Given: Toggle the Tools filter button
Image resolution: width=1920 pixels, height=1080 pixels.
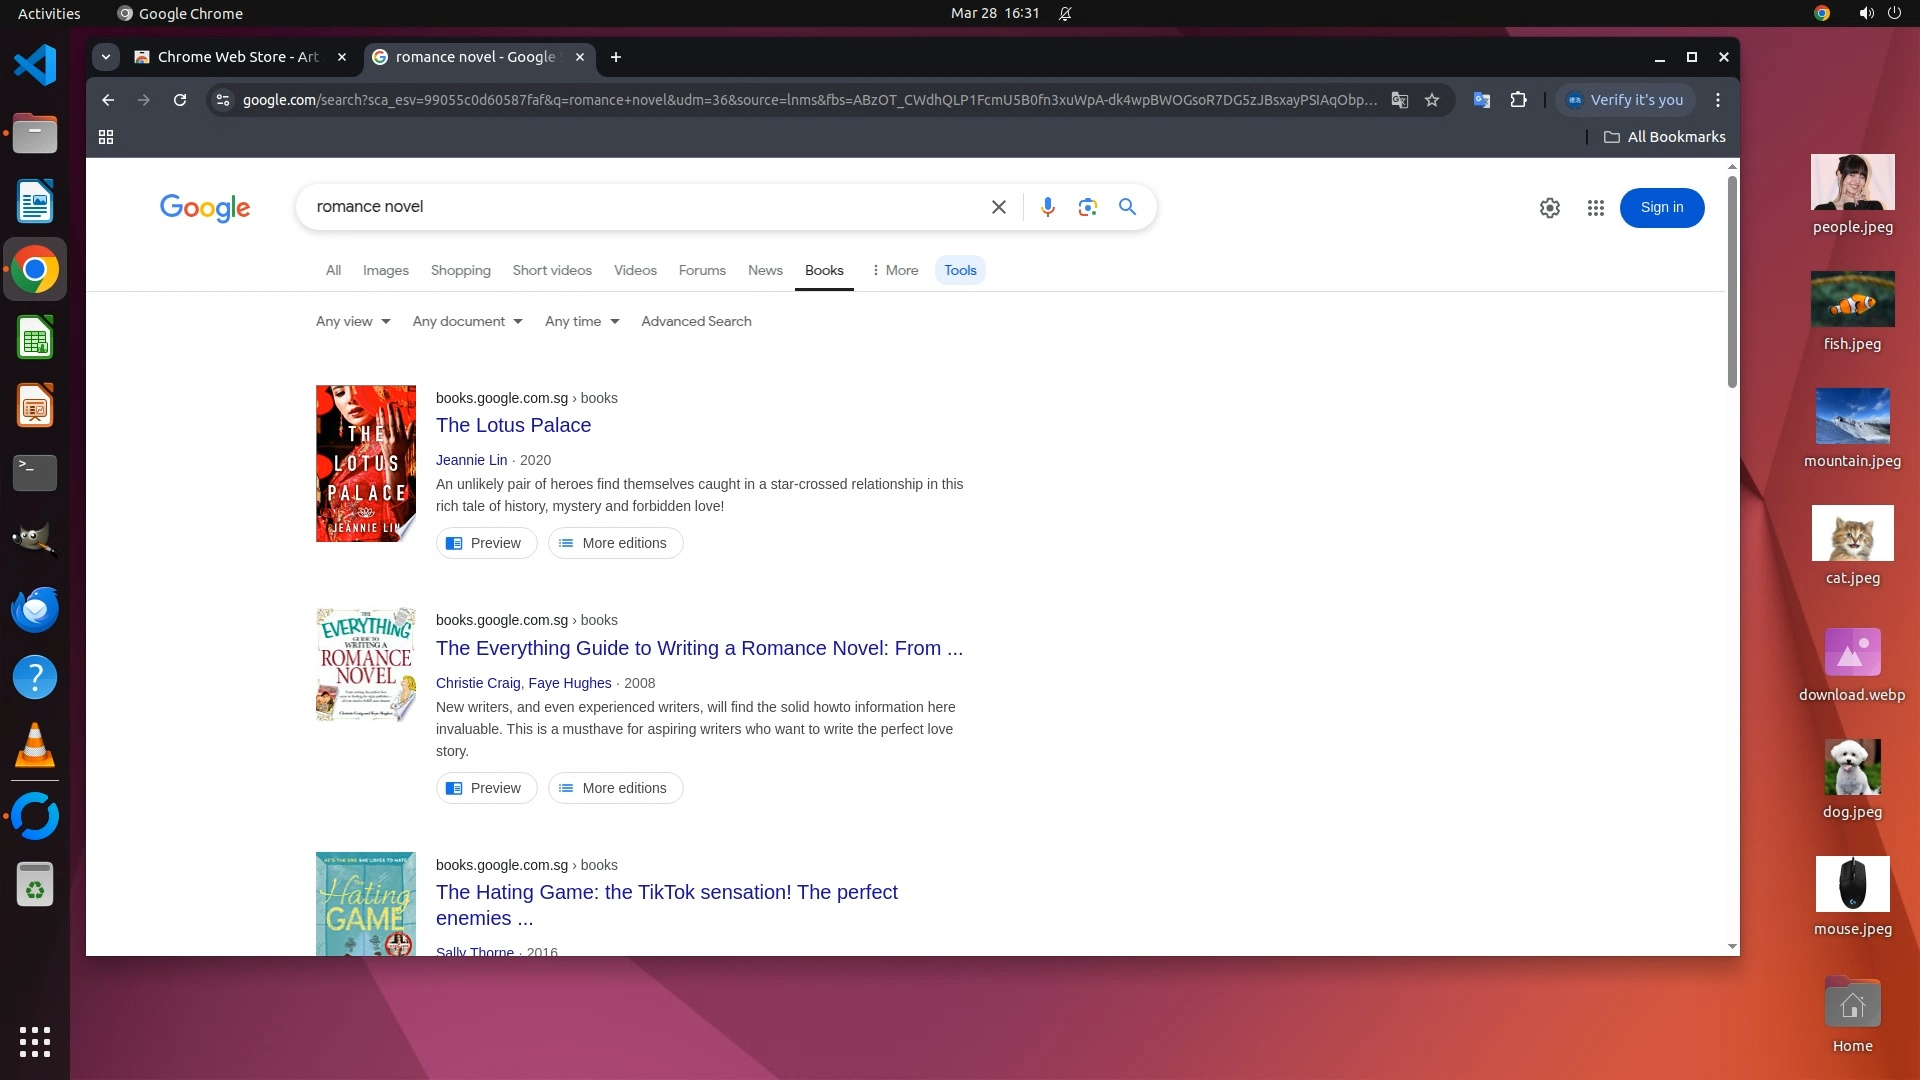Looking at the screenshot, I should pos(959,270).
